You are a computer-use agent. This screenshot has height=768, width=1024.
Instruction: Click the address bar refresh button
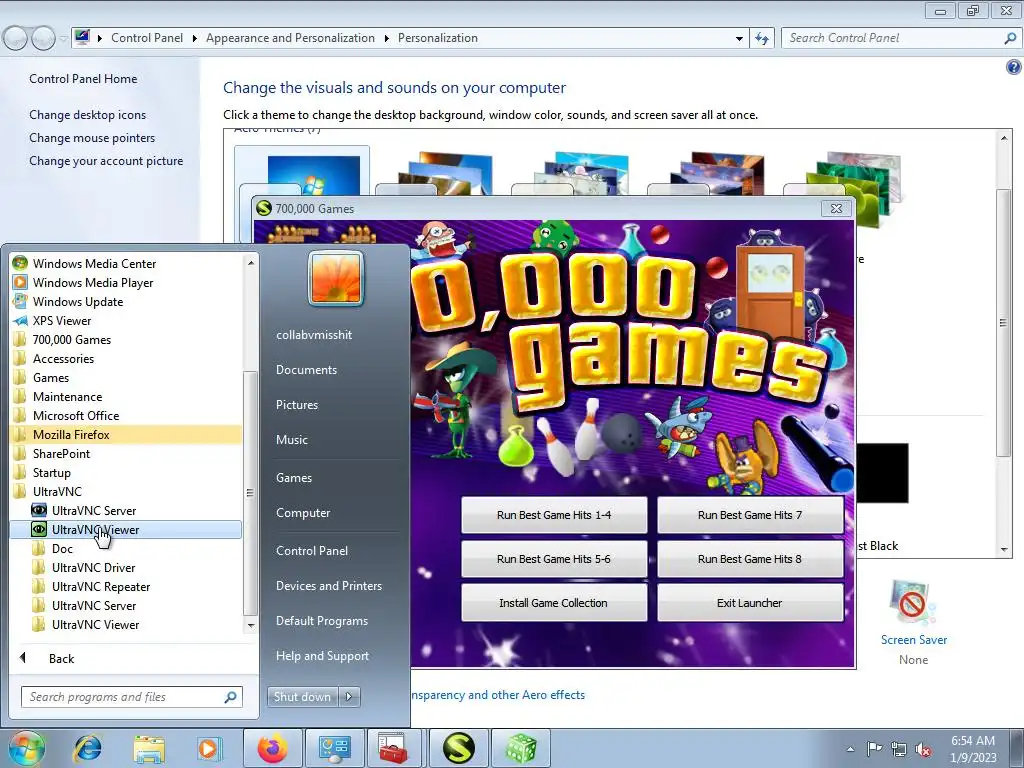click(762, 38)
